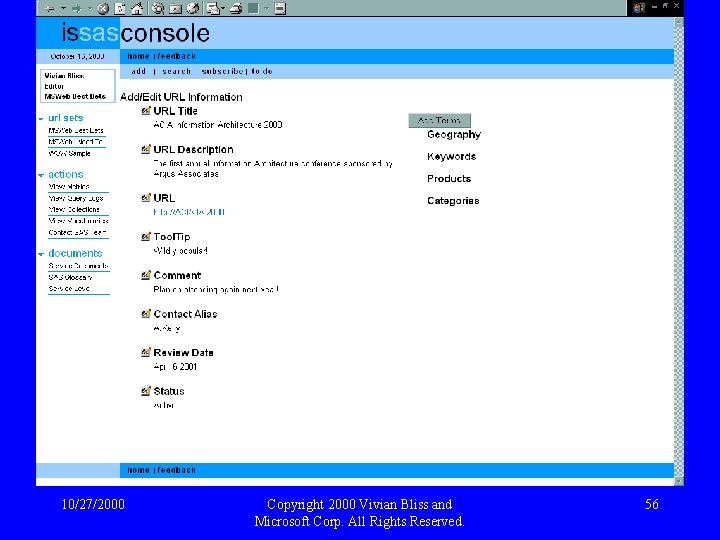Click edit icon beside Contact Alias
720x540 pixels.
tap(146, 314)
